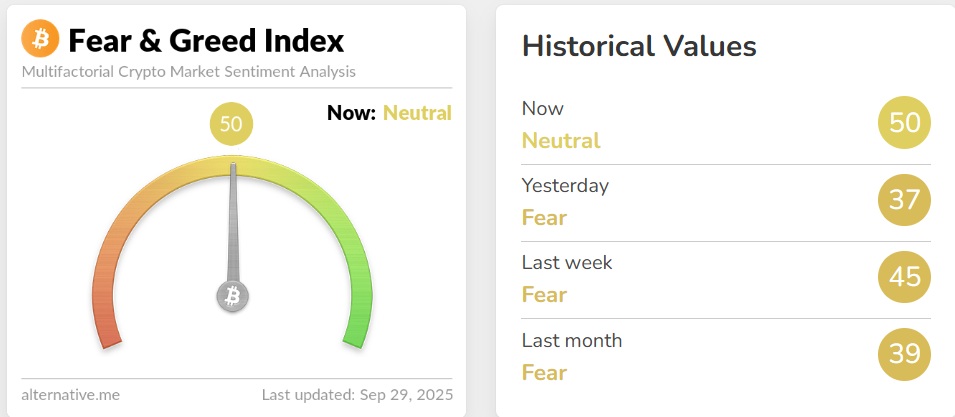The image size is (955, 417).
Task: Click the Multifactorial Crypto Market Sentiment subtitle
Action: [188, 72]
